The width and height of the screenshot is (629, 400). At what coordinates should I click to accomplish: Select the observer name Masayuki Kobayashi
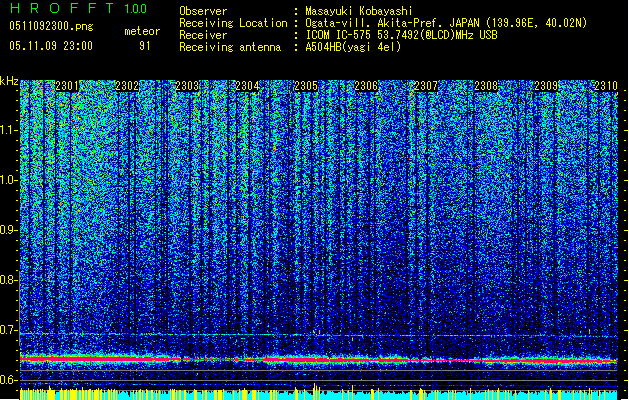click(x=359, y=11)
